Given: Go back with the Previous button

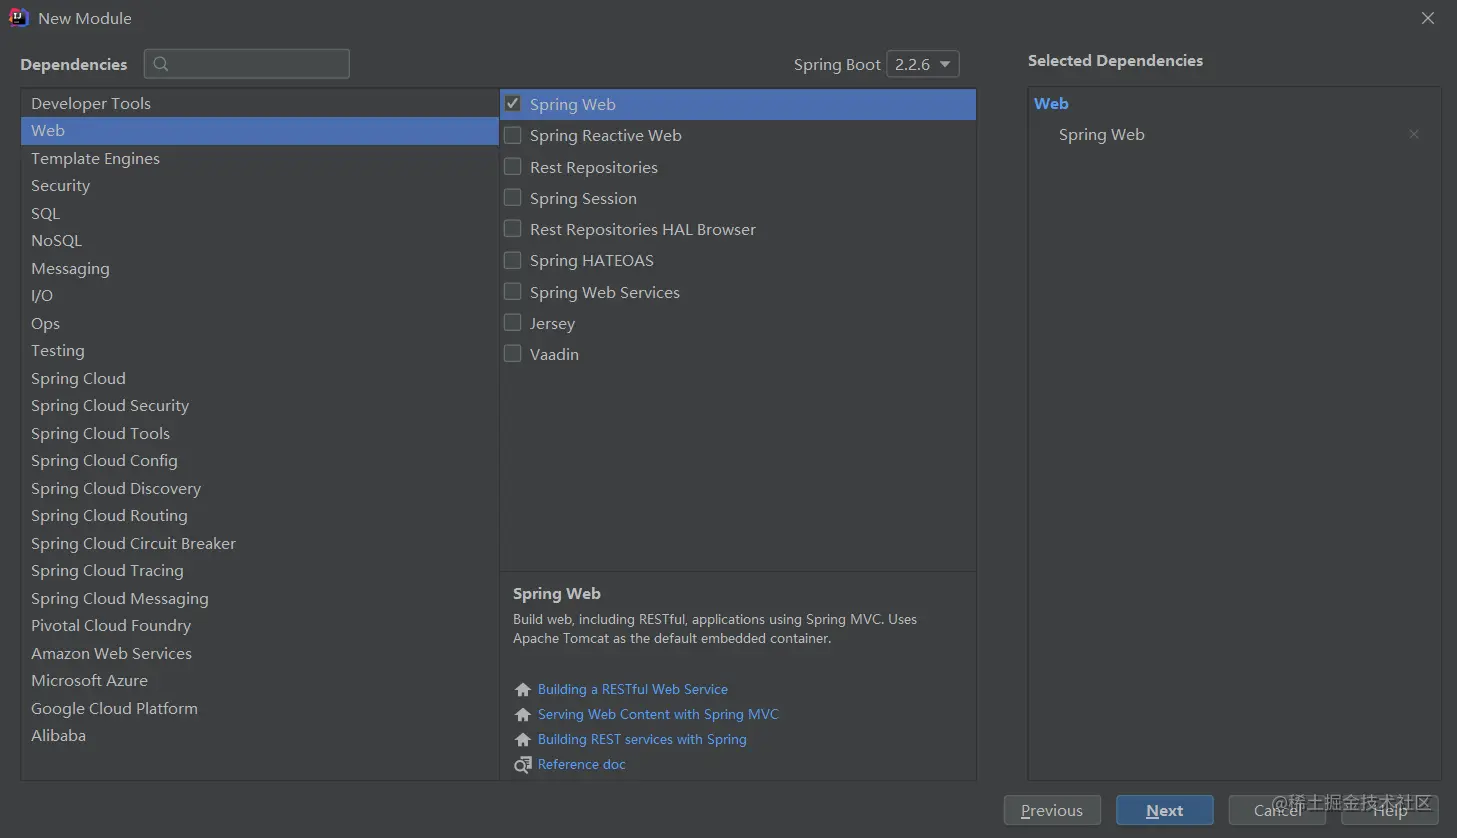Looking at the screenshot, I should [1052, 811].
